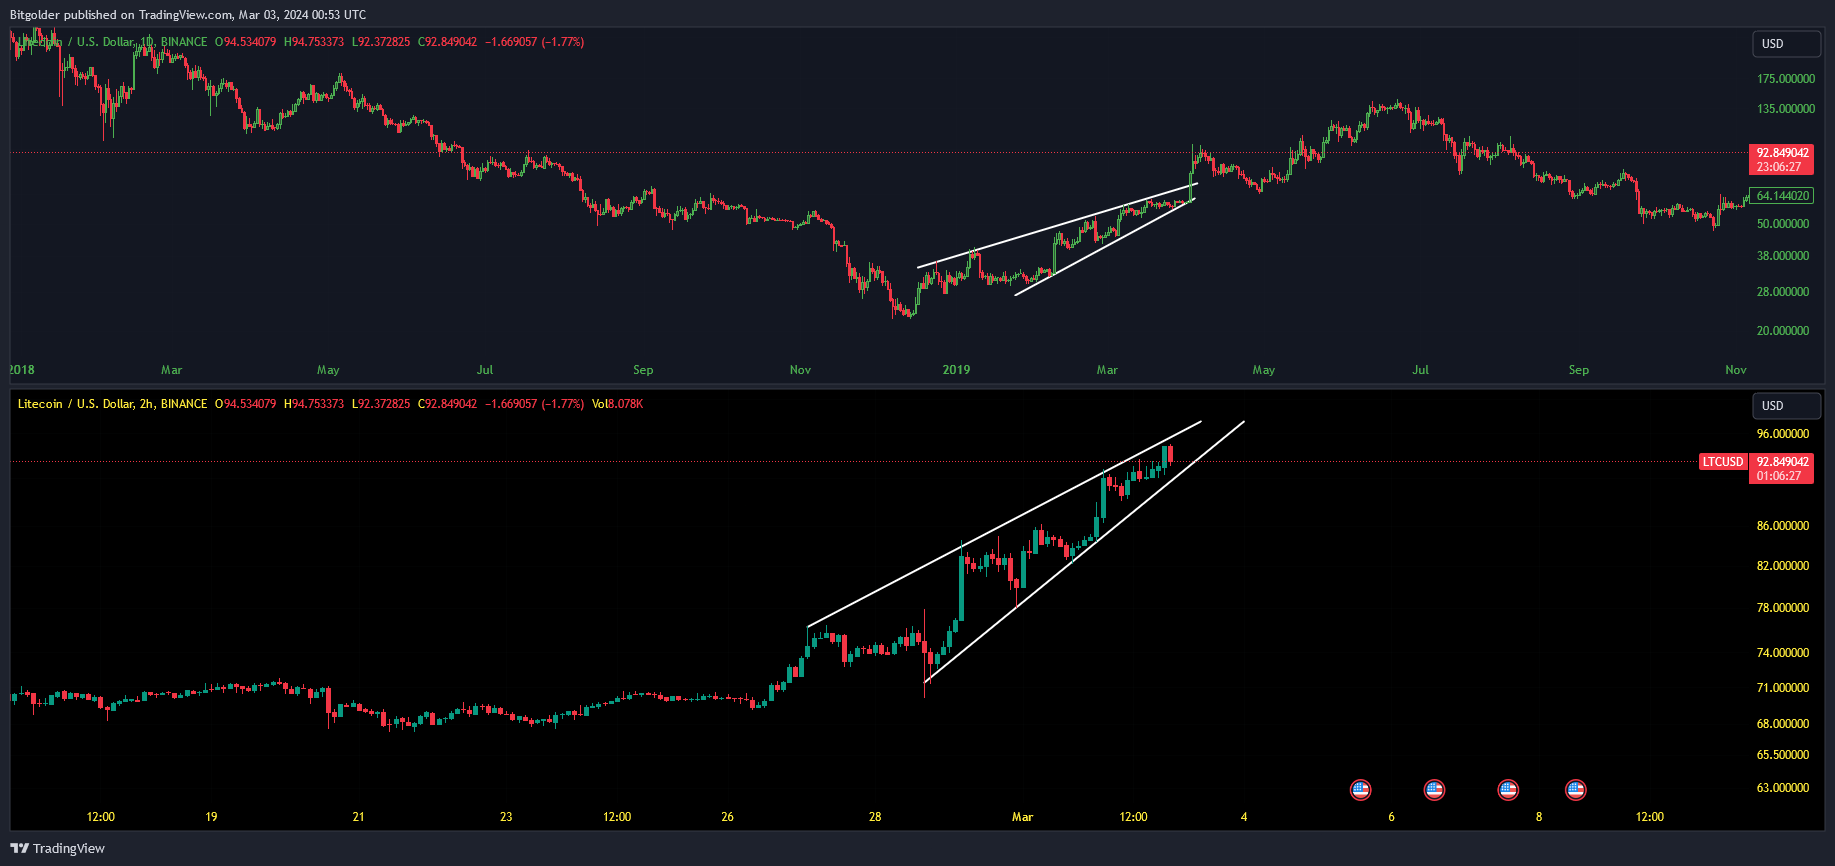Open the USD currency selector on the bottom chart
The height and width of the screenshot is (866, 1835).
pos(1787,406)
